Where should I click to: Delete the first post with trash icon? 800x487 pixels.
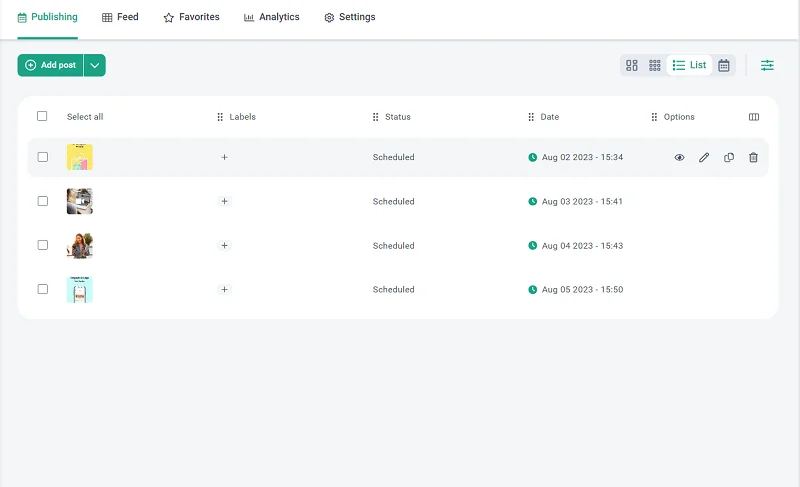(x=753, y=157)
